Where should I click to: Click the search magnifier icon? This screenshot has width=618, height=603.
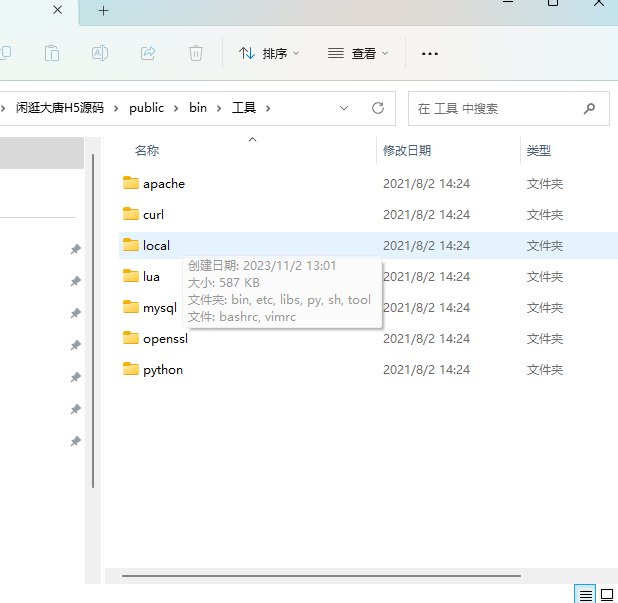tap(589, 108)
